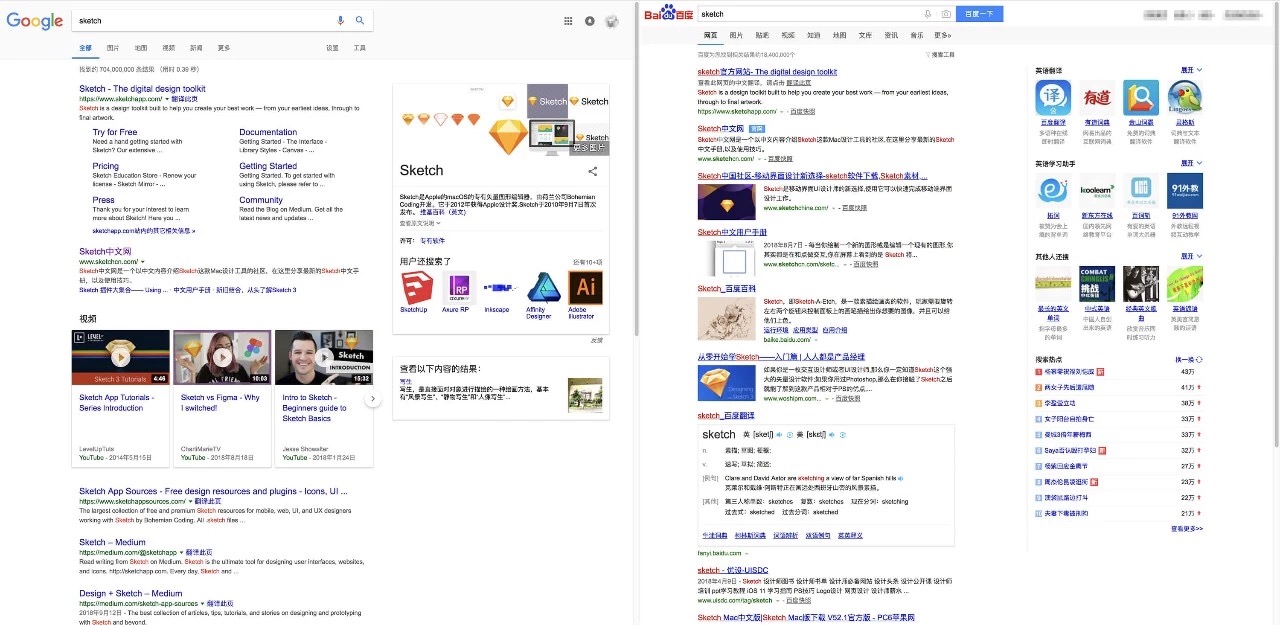The height and width of the screenshot is (625, 1280).
Task: Expand the 其他人还搜 section
Action: click(x=1191, y=256)
